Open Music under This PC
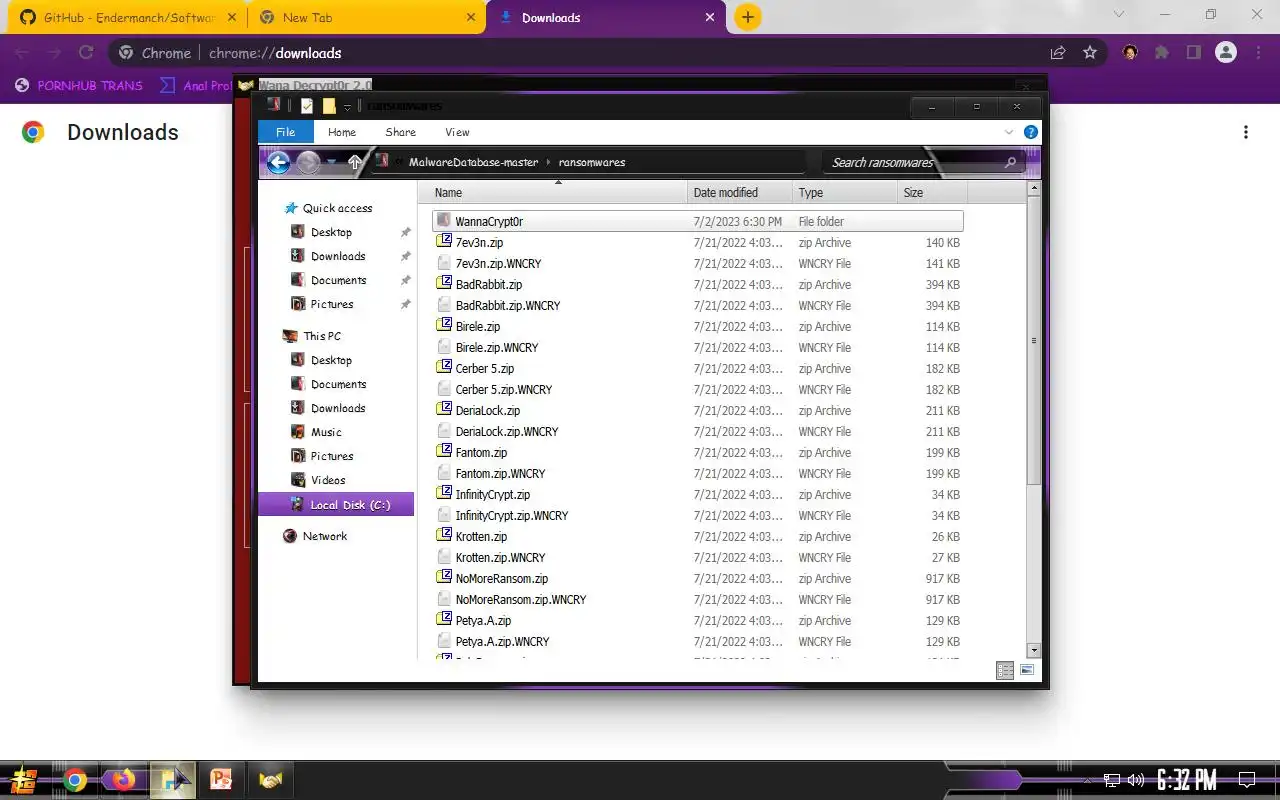1280x800 pixels. pyautogui.click(x=326, y=432)
